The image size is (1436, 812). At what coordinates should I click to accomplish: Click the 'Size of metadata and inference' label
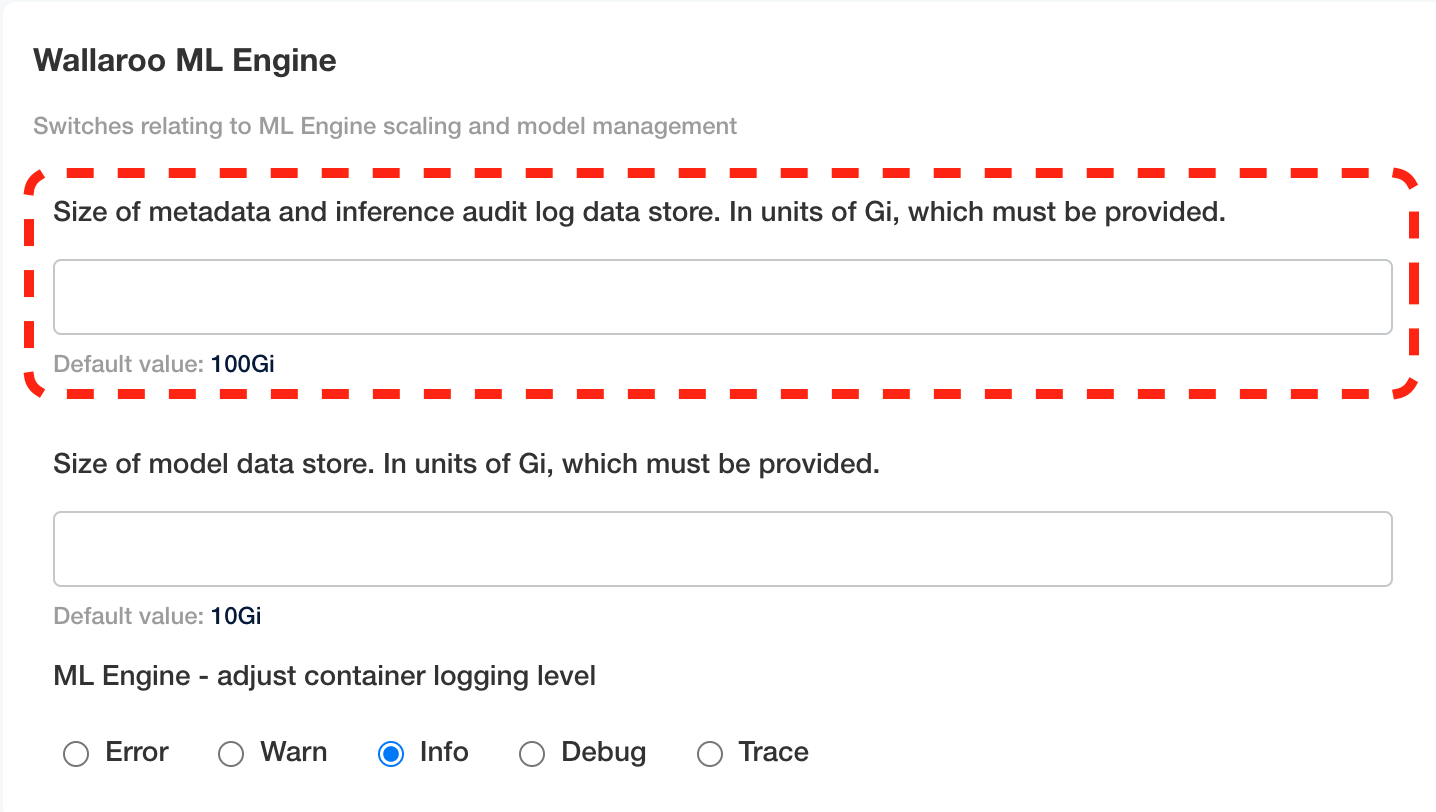(x=639, y=212)
